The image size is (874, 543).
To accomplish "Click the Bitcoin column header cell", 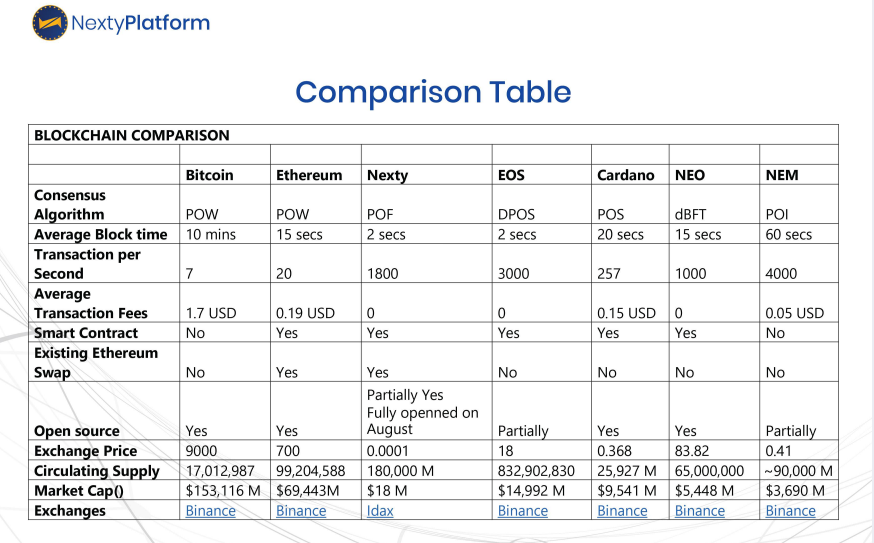I will pos(209,175).
